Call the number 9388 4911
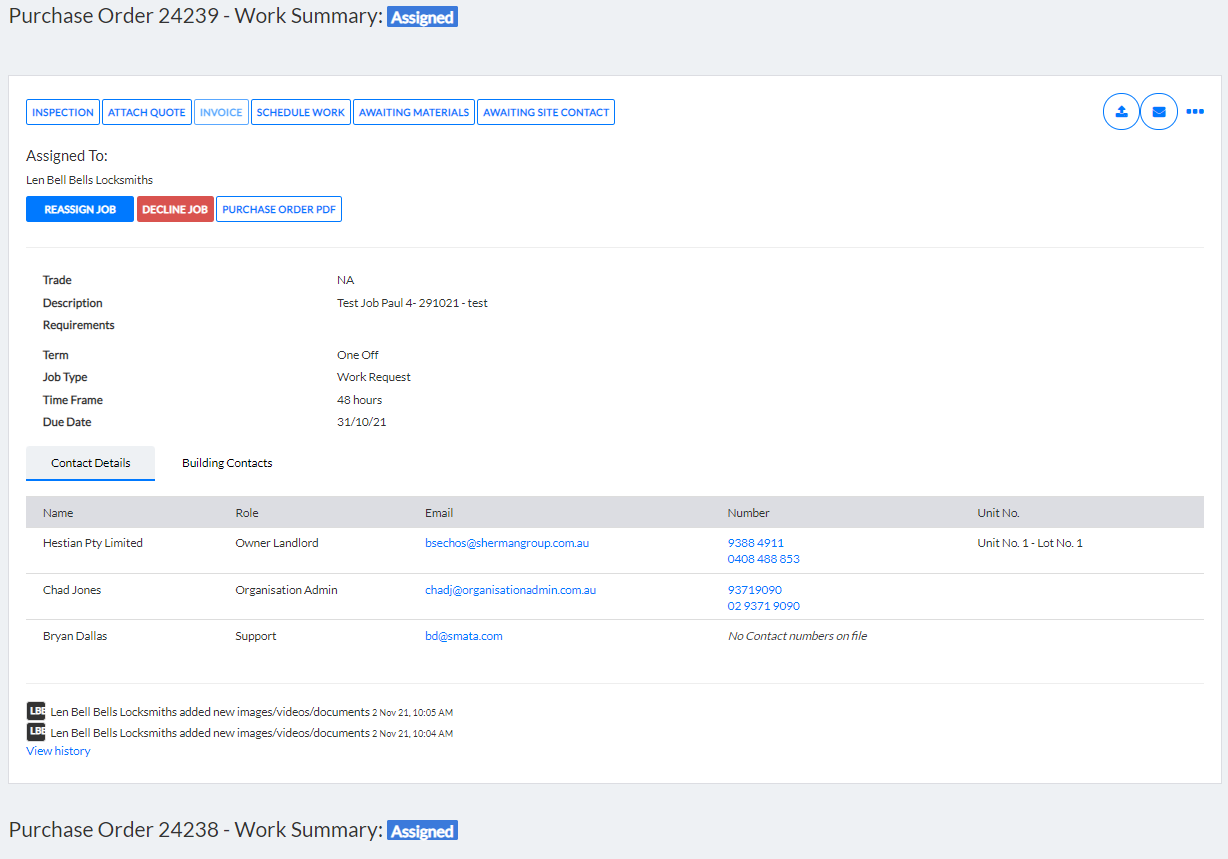 (x=756, y=543)
